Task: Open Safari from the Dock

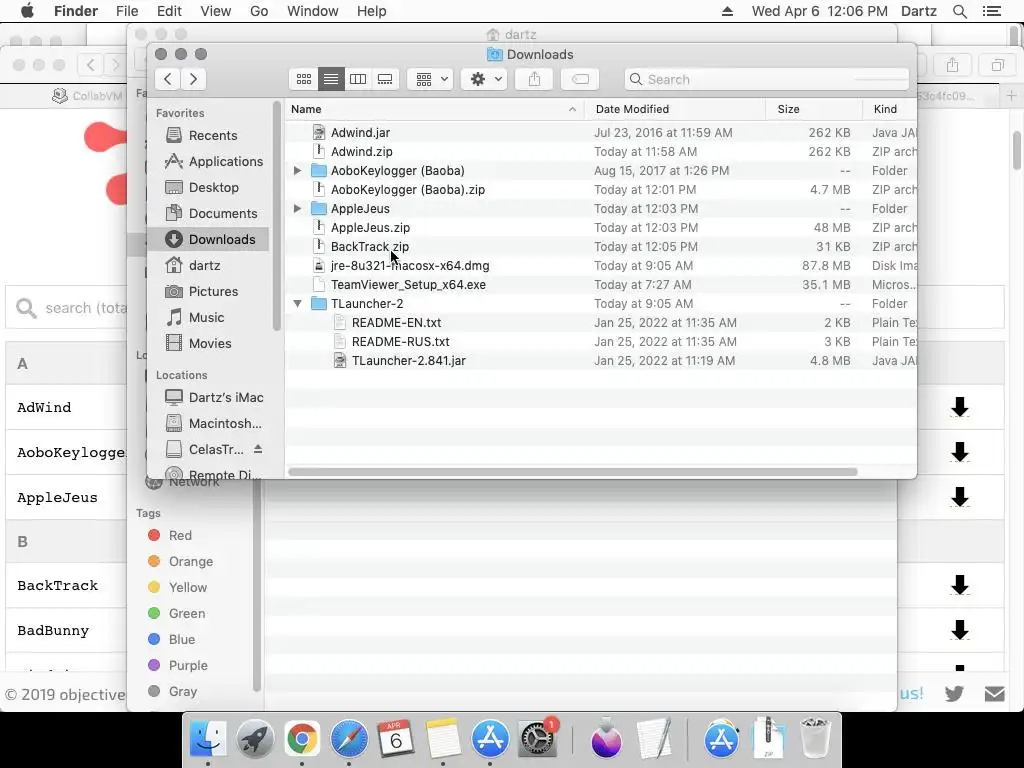Action: pos(349,739)
